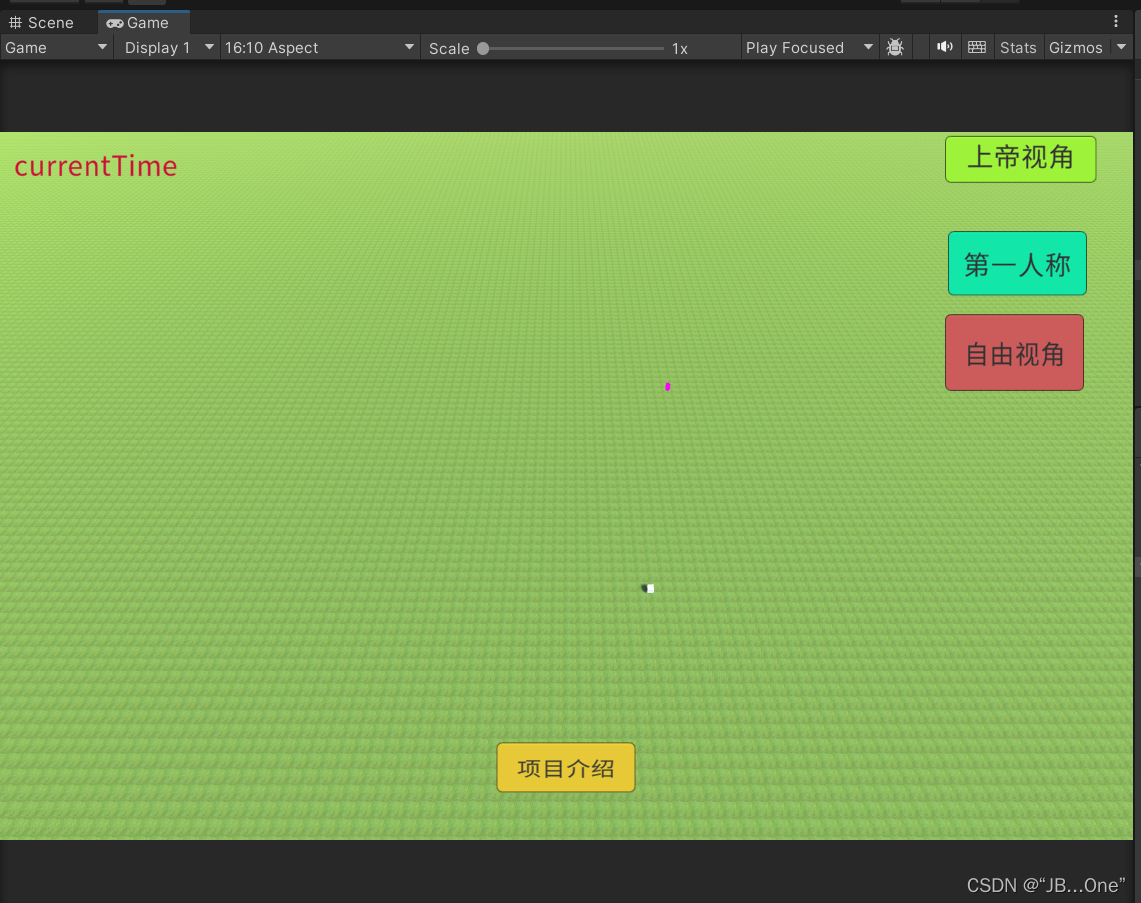Switch to the Scene tab
The height and width of the screenshot is (903, 1141).
click(41, 23)
